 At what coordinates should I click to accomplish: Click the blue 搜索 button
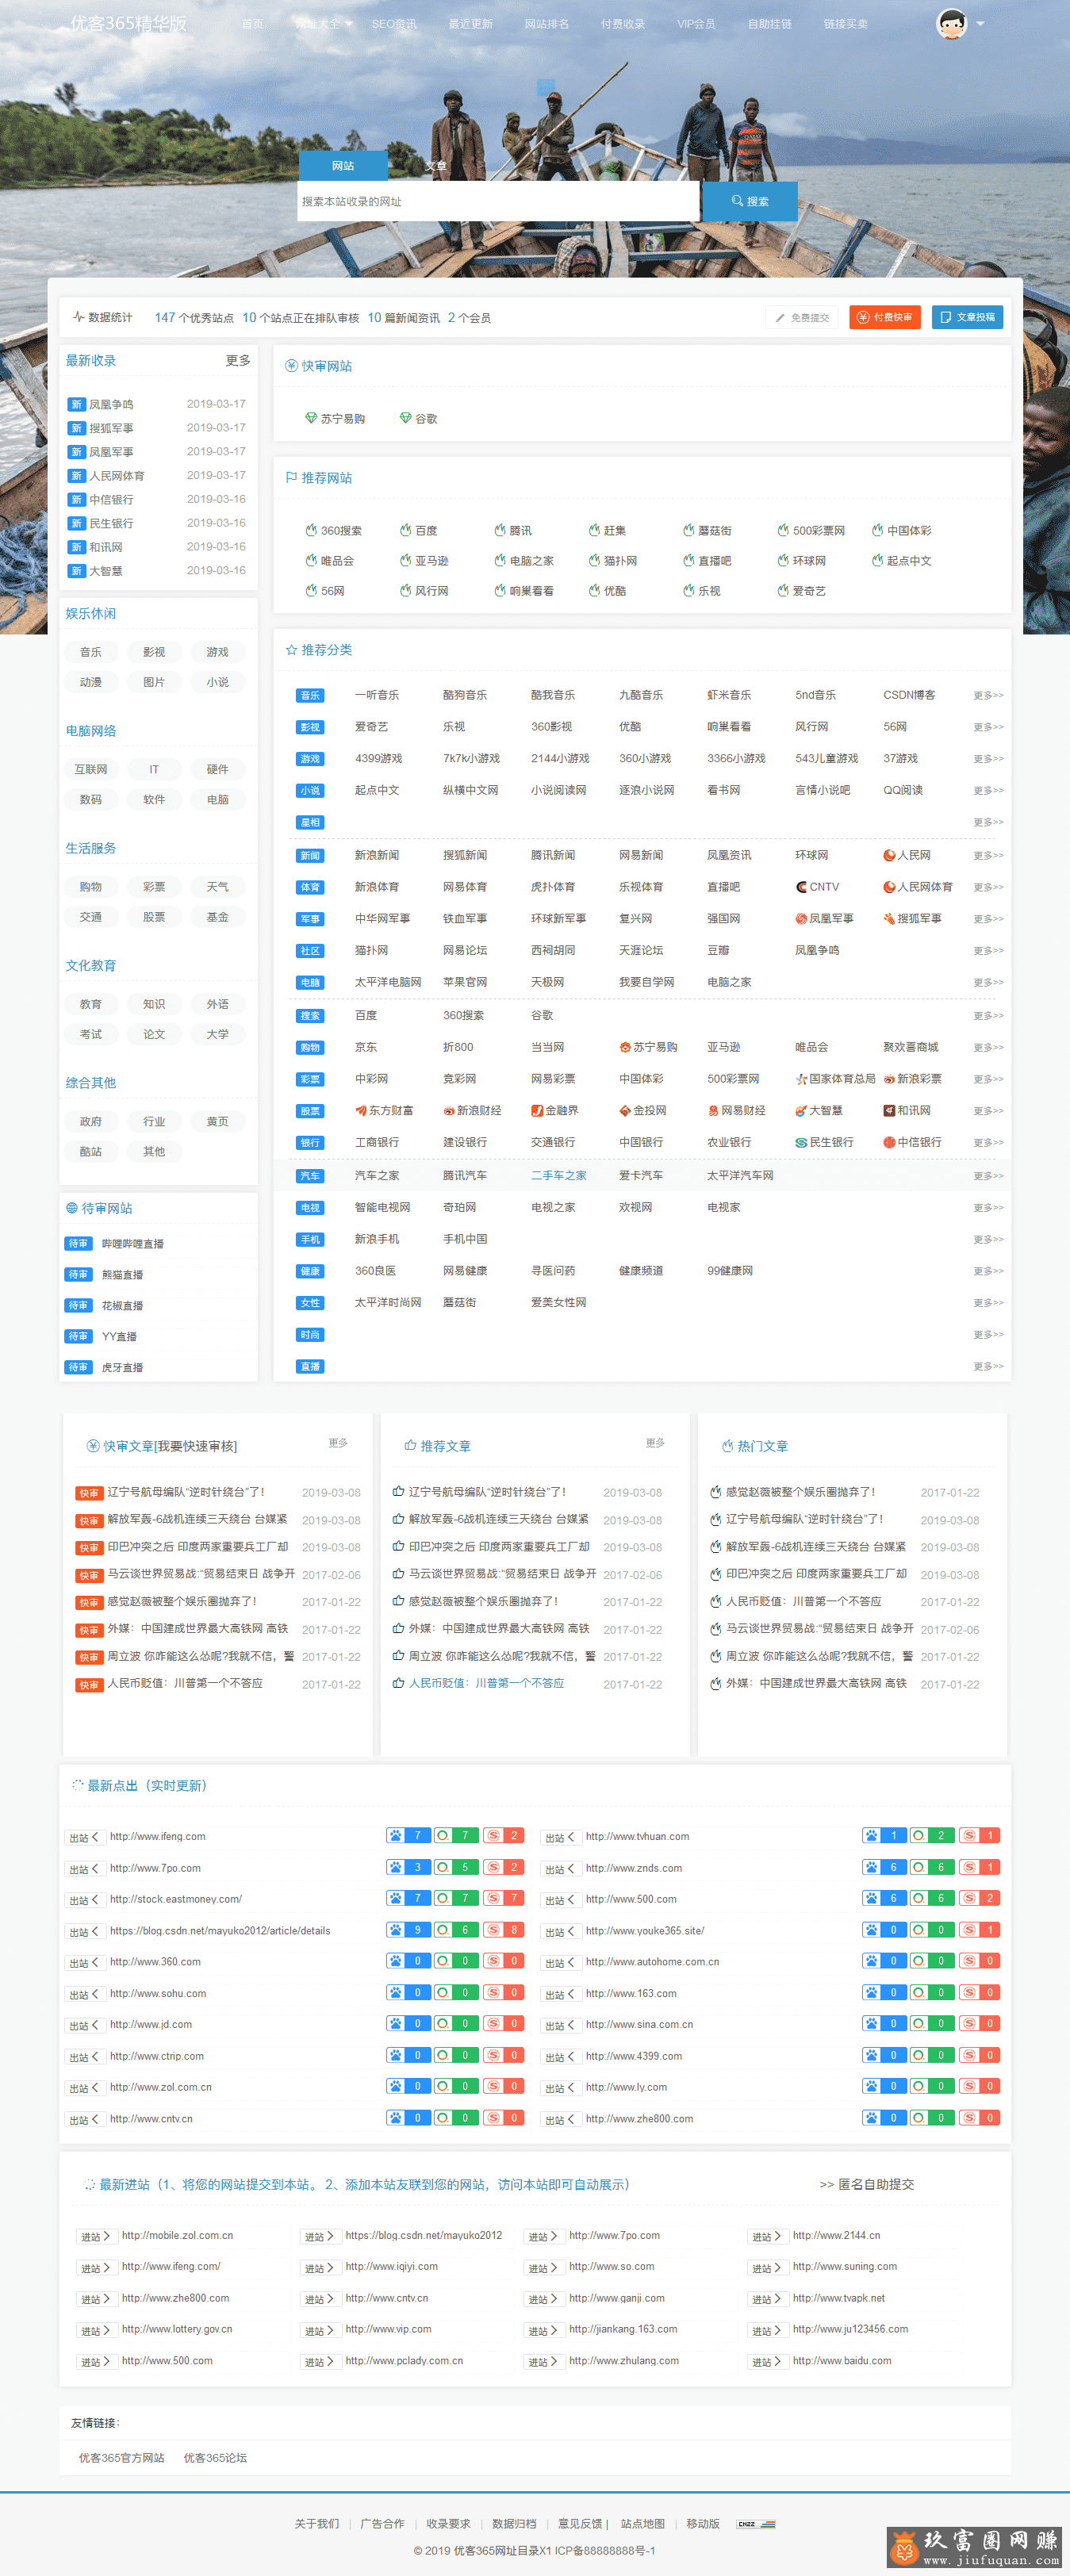click(x=750, y=201)
